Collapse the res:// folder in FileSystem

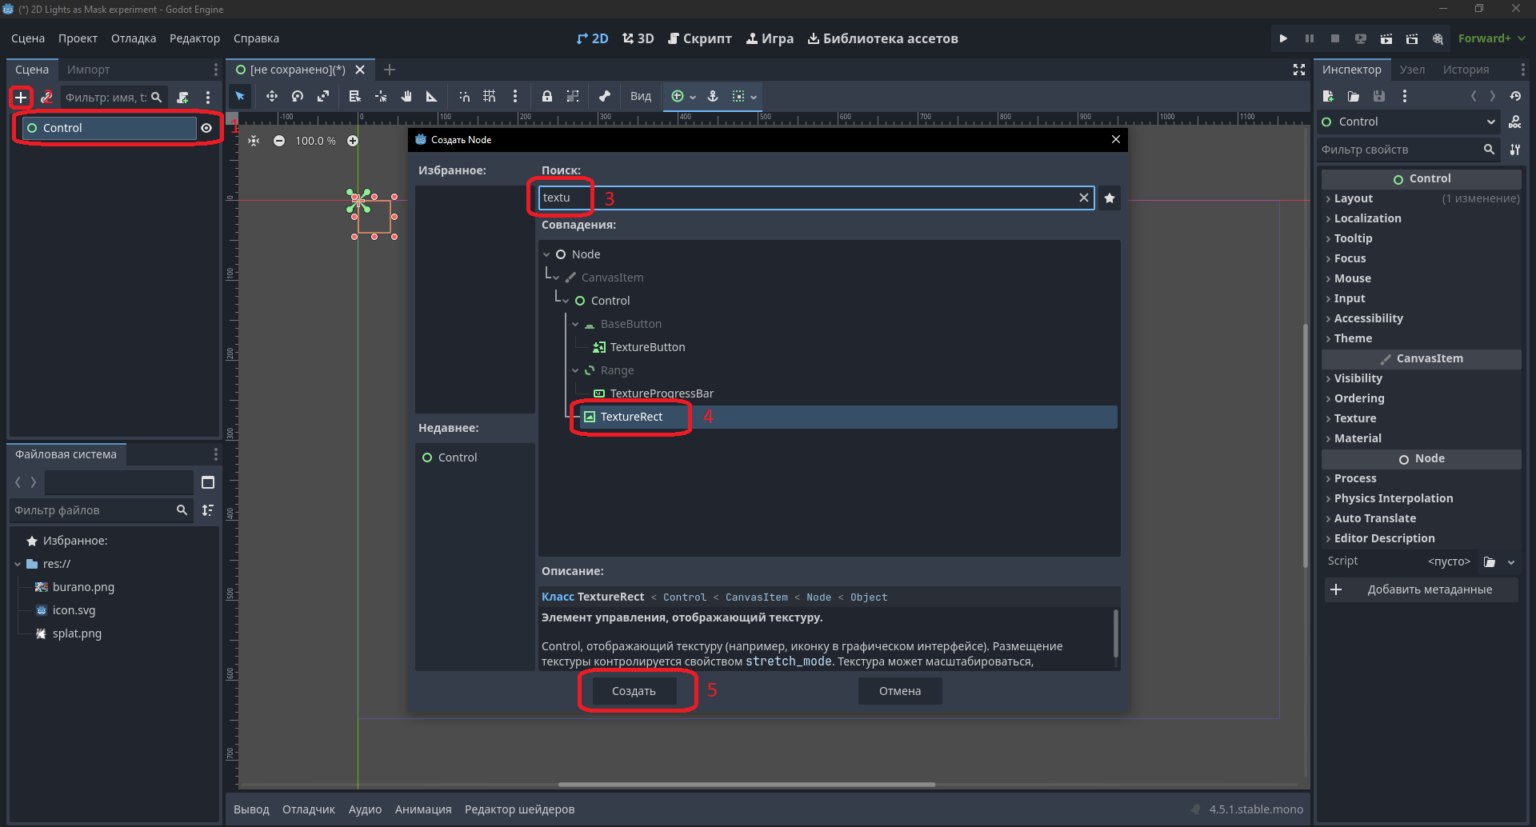coord(18,564)
